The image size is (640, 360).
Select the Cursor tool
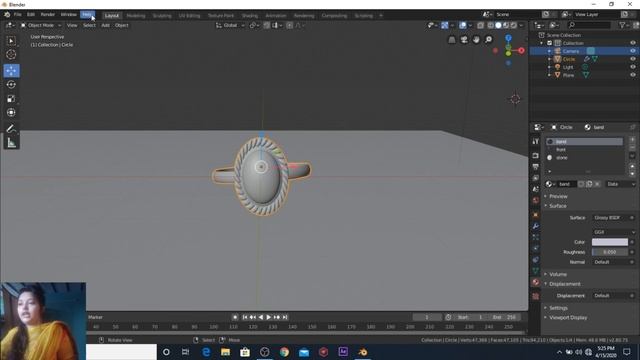coord(11,54)
